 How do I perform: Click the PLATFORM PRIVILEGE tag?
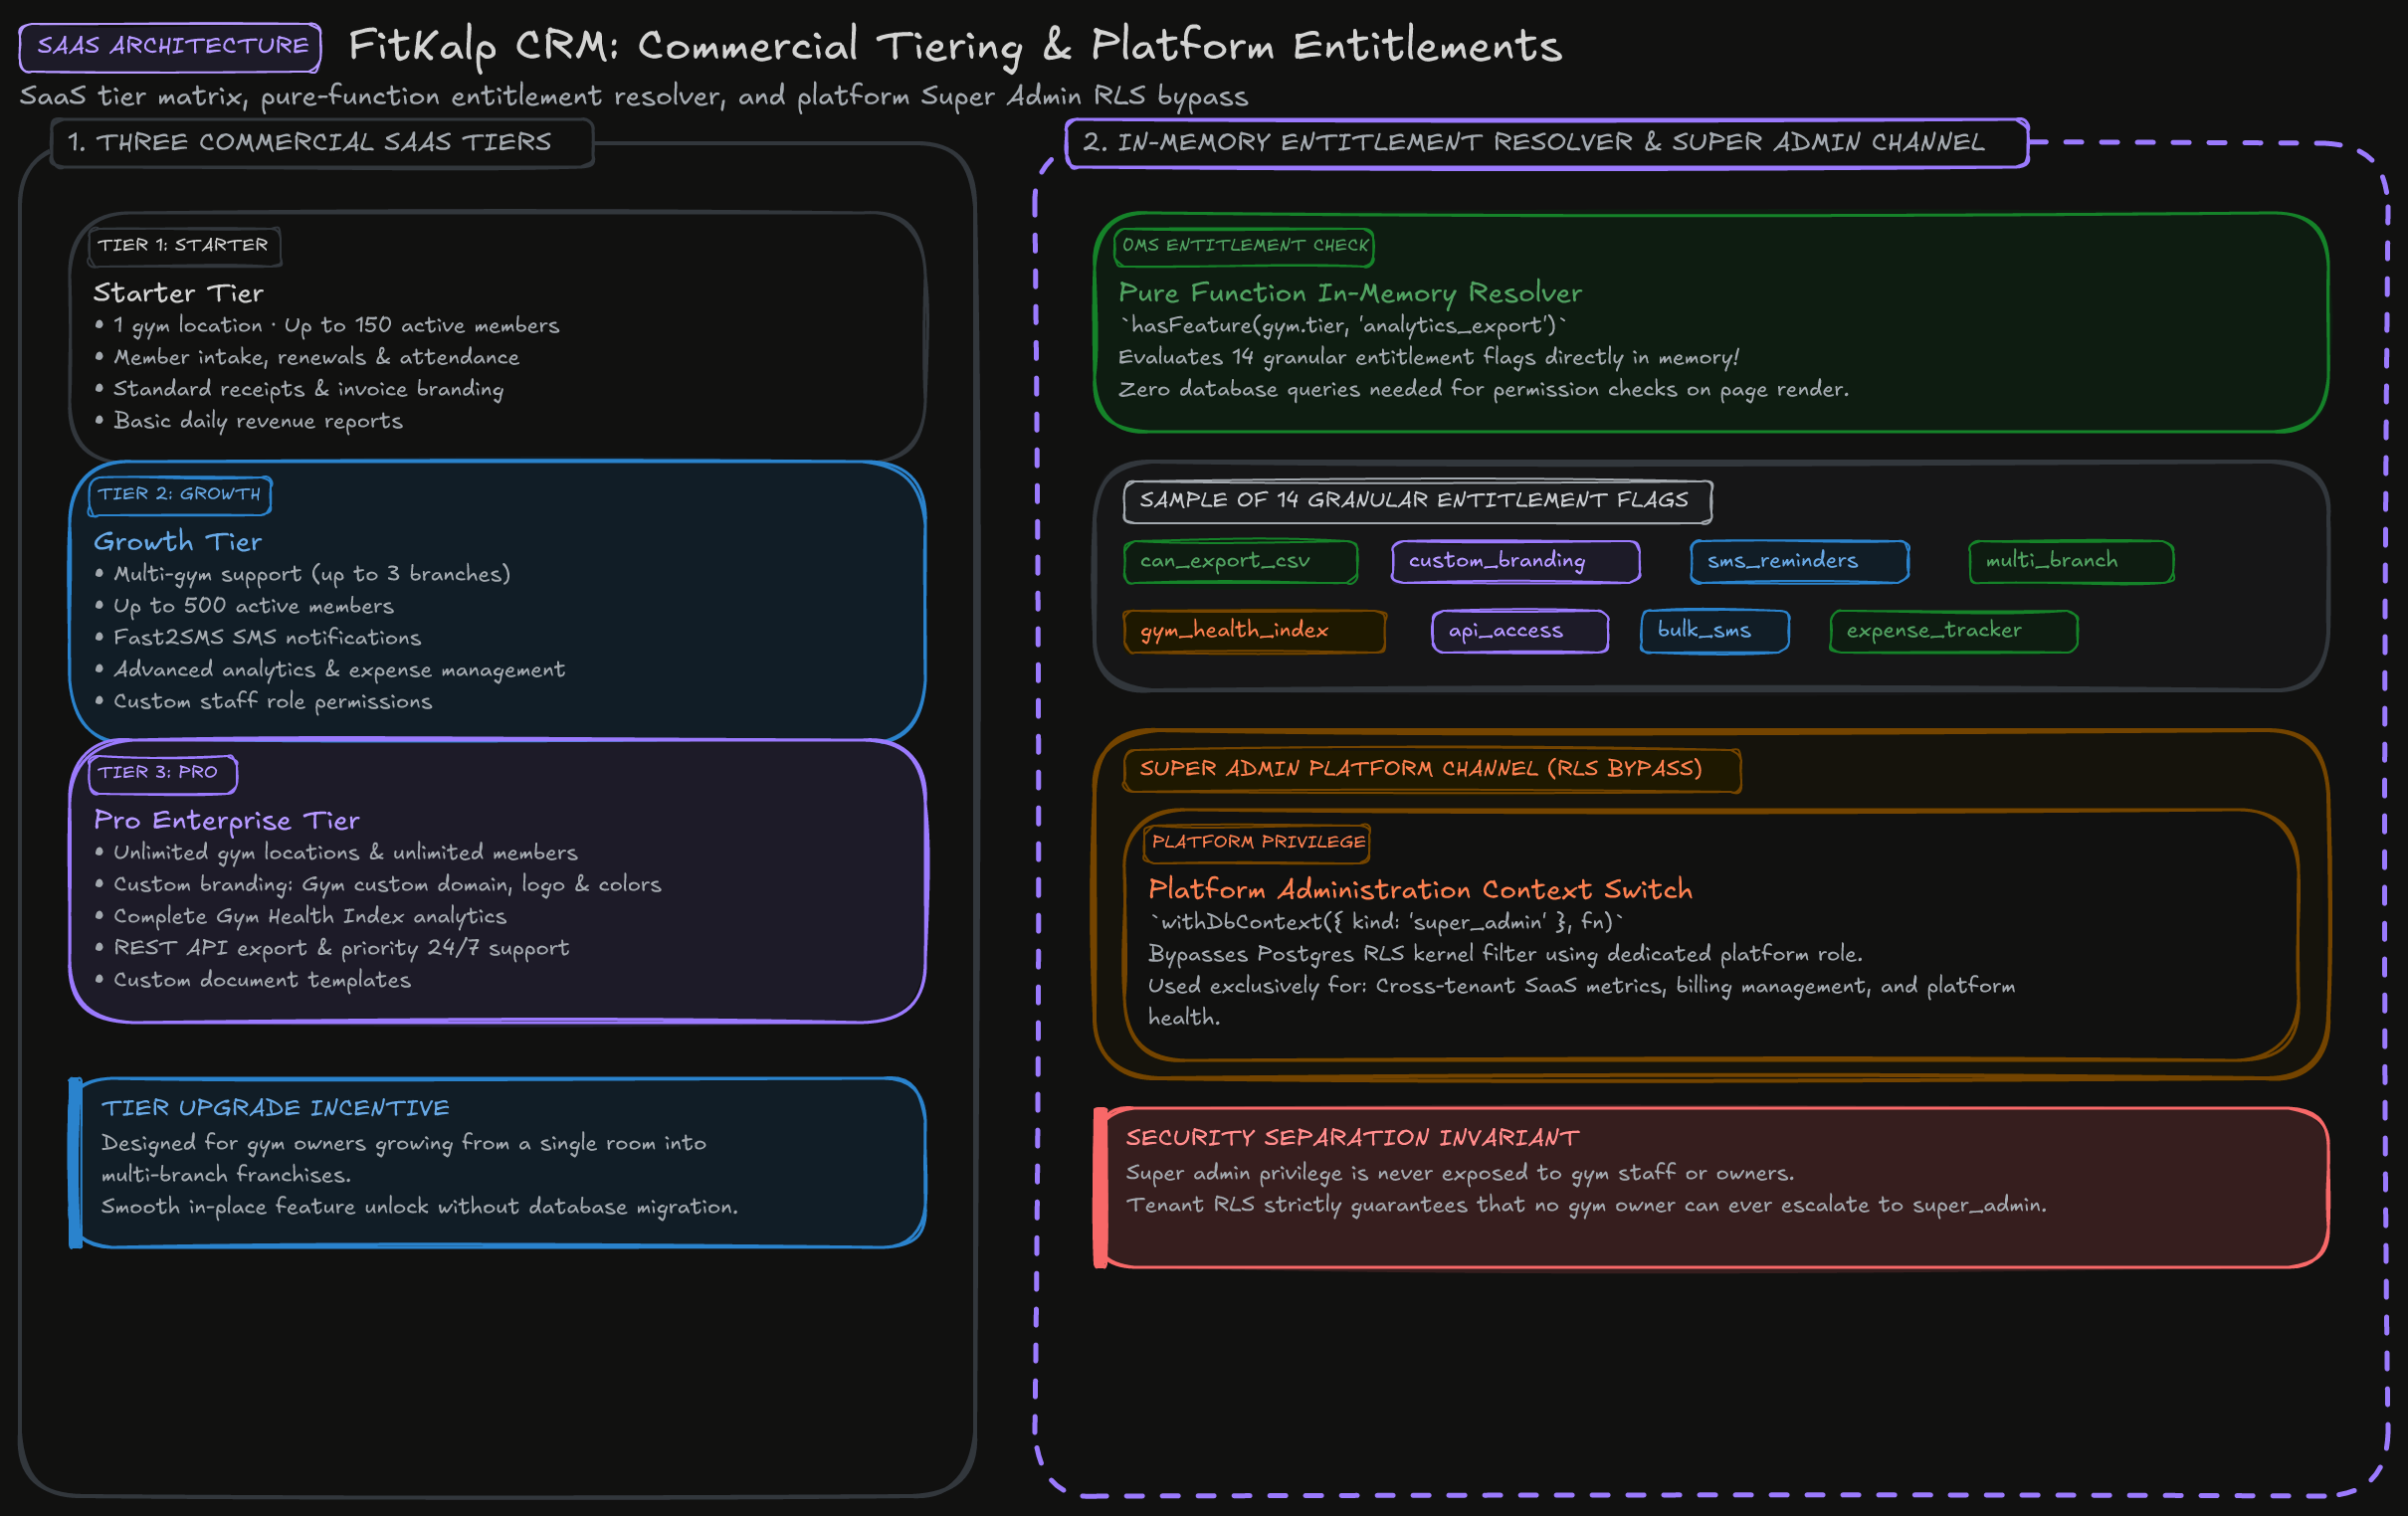pyautogui.click(x=1257, y=843)
